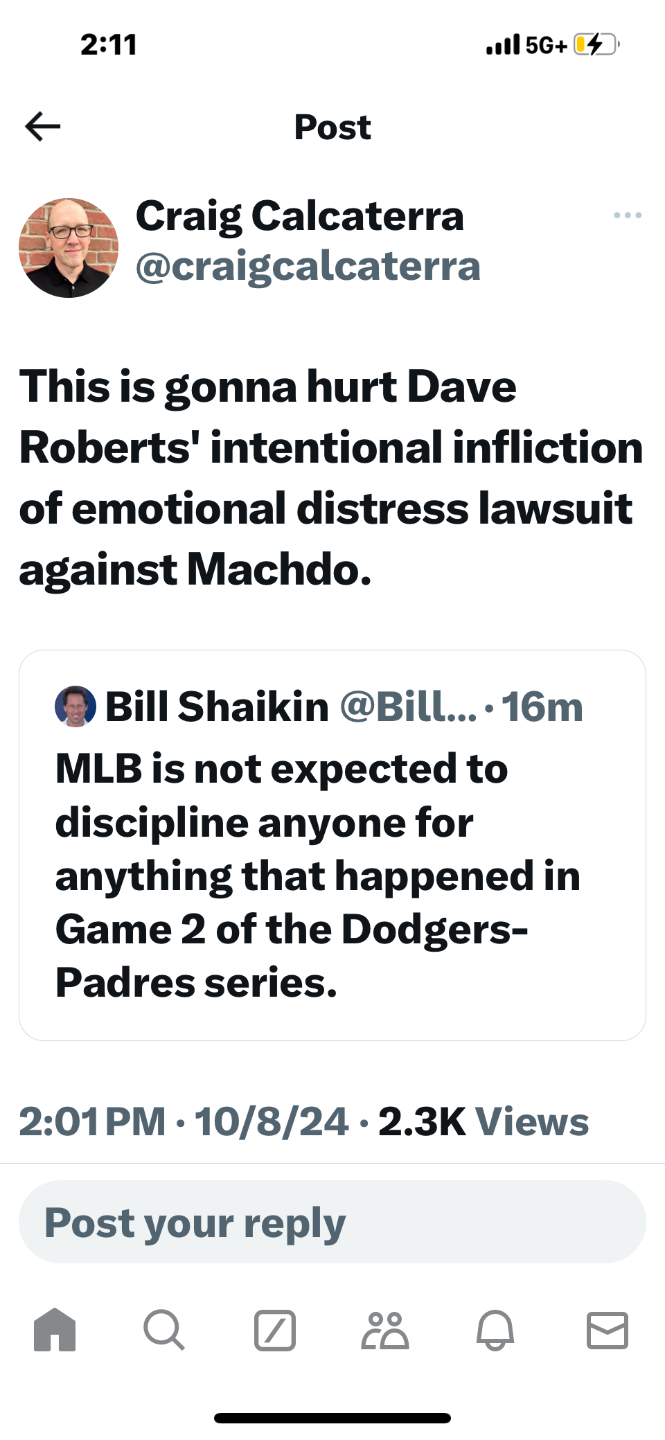Open the Grok slash icon tab
This screenshot has height=1440, width=665.
[x=275, y=1330]
